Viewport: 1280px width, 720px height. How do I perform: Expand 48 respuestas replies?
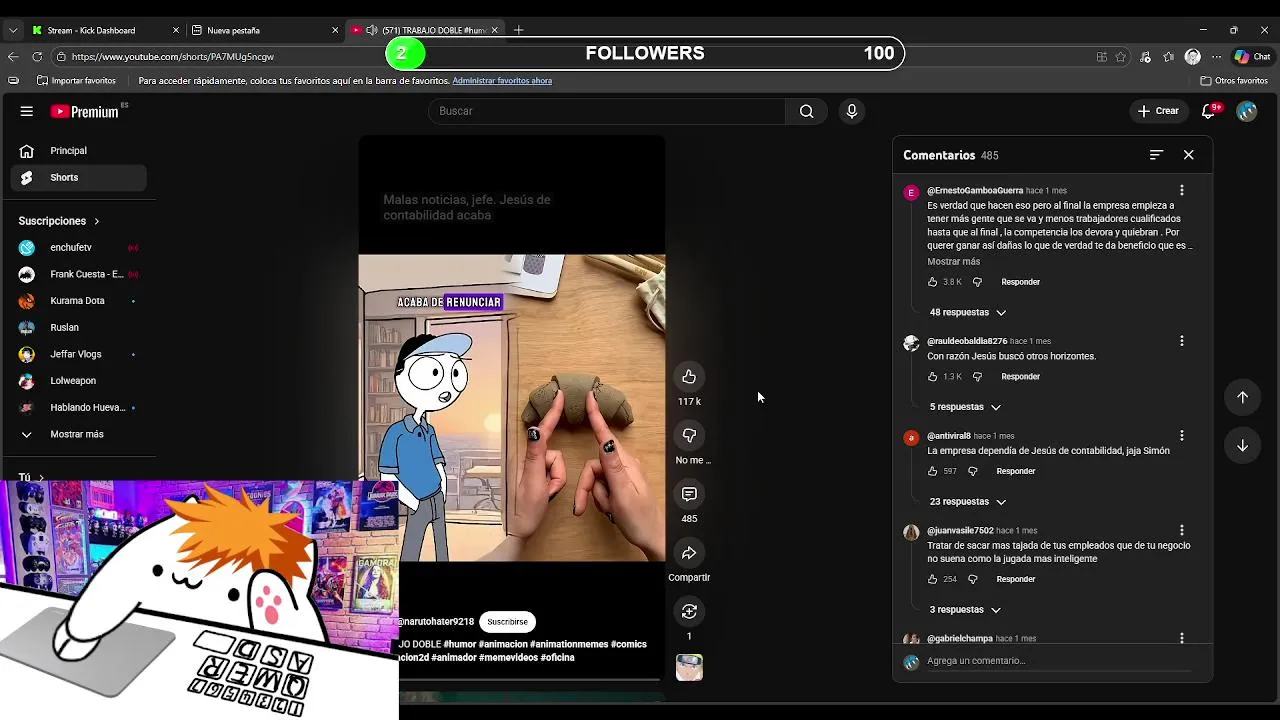point(968,313)
